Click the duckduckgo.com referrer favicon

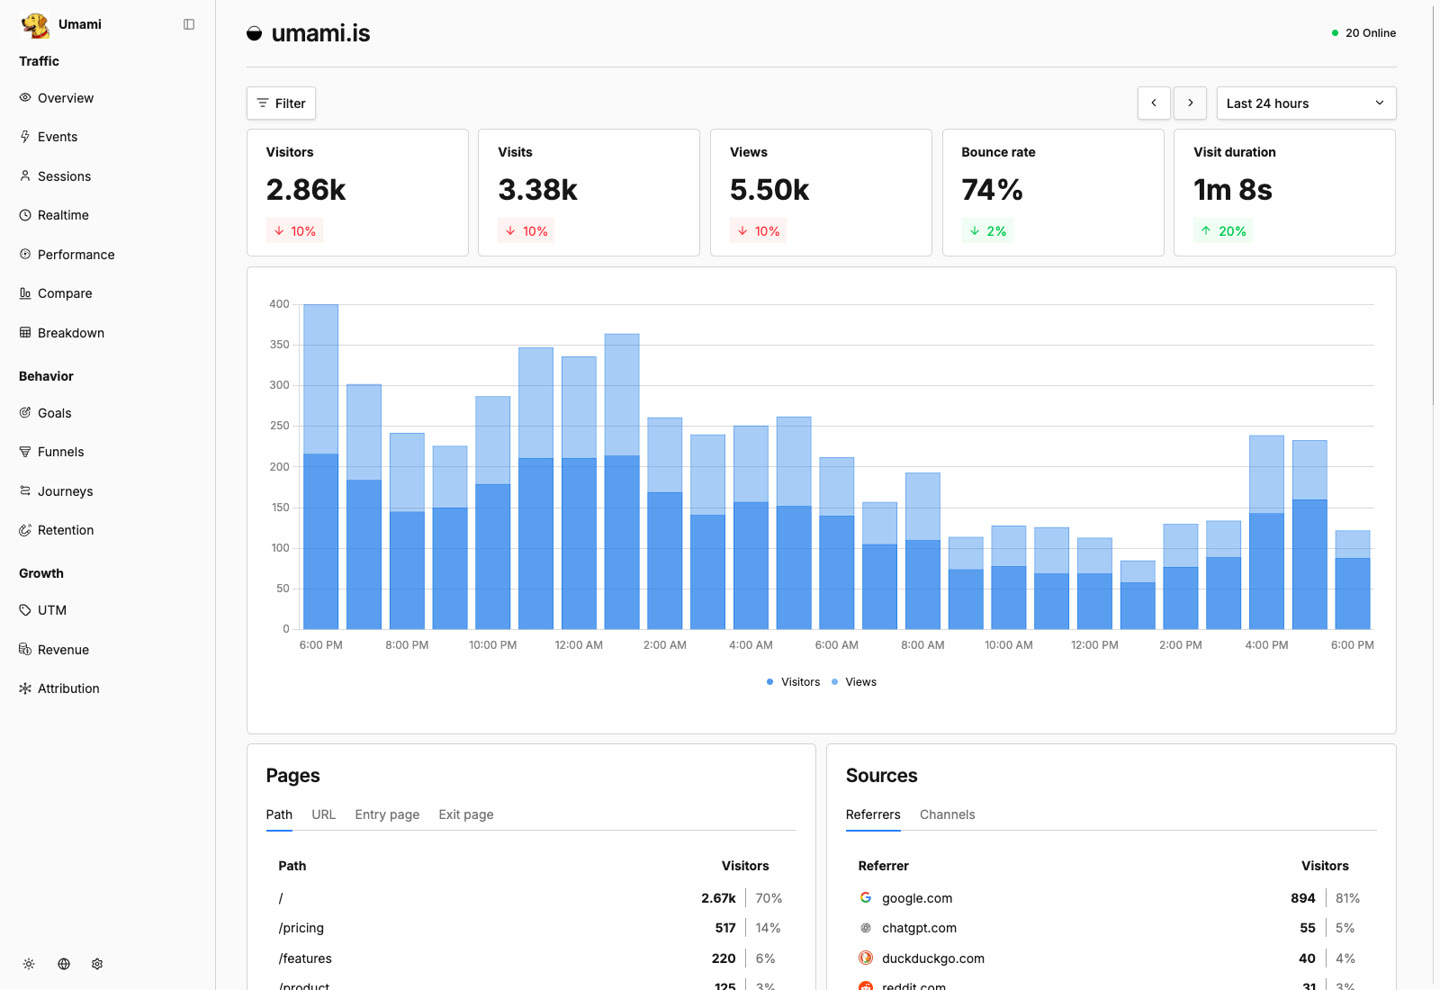[866, 958]
